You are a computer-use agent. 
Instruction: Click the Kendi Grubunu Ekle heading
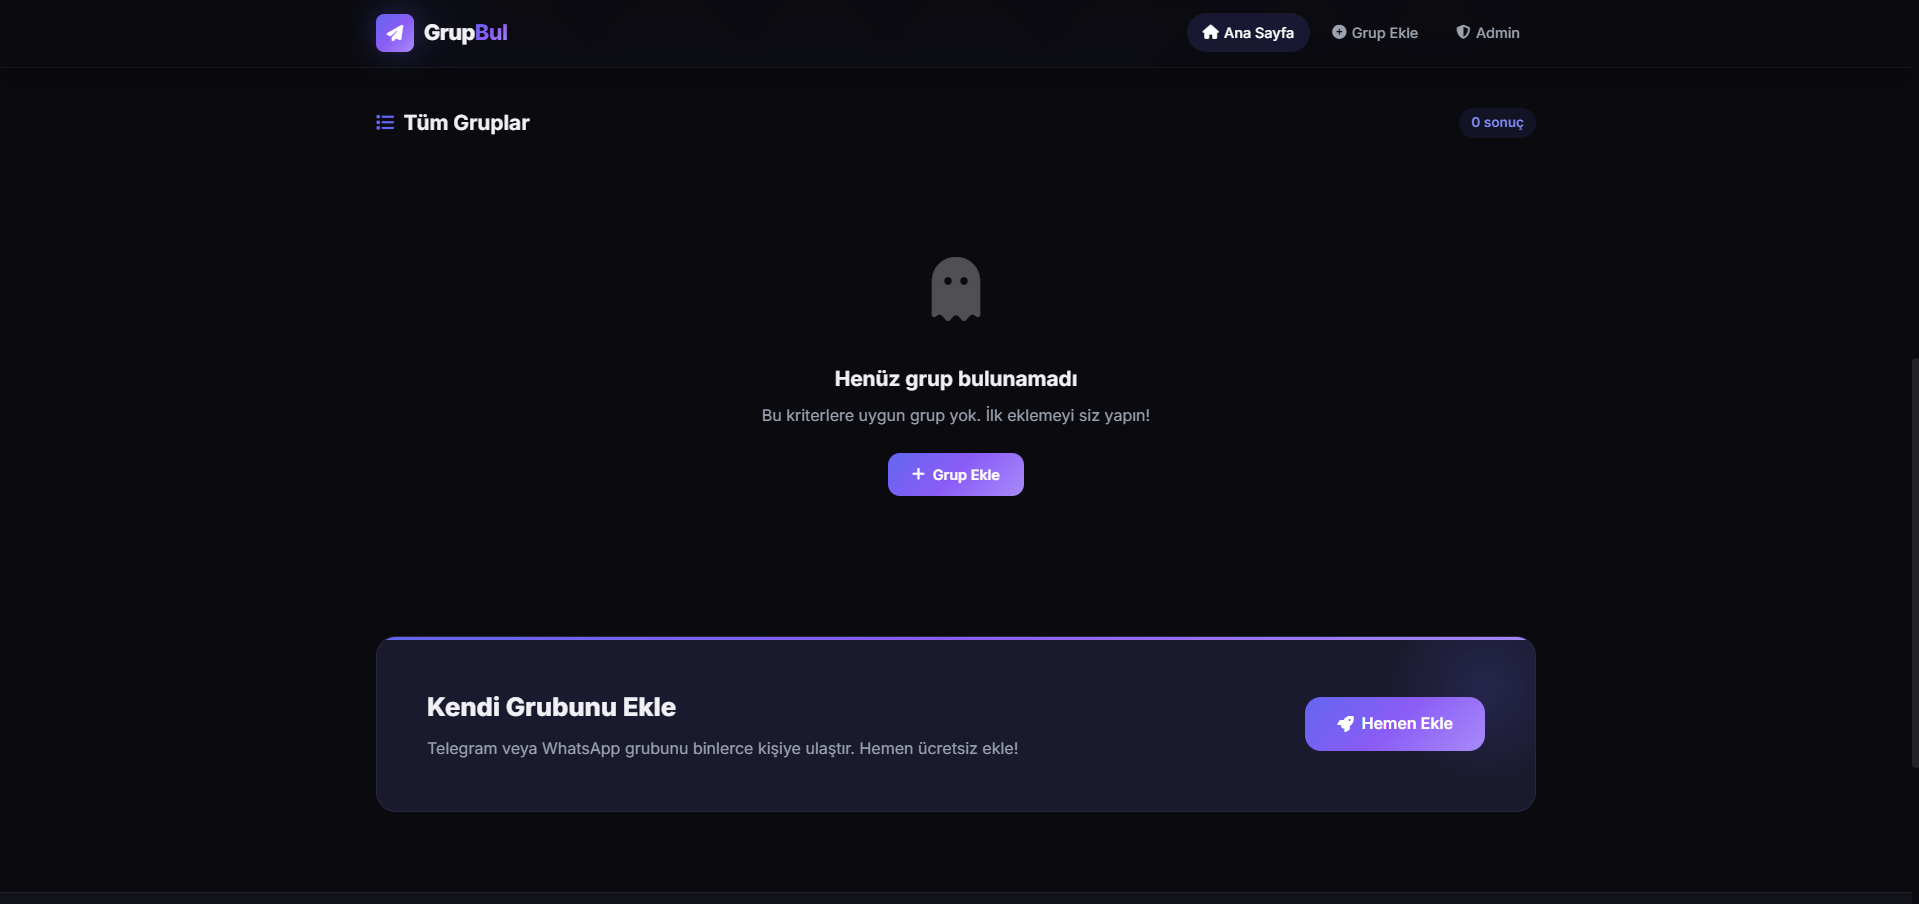551,706
